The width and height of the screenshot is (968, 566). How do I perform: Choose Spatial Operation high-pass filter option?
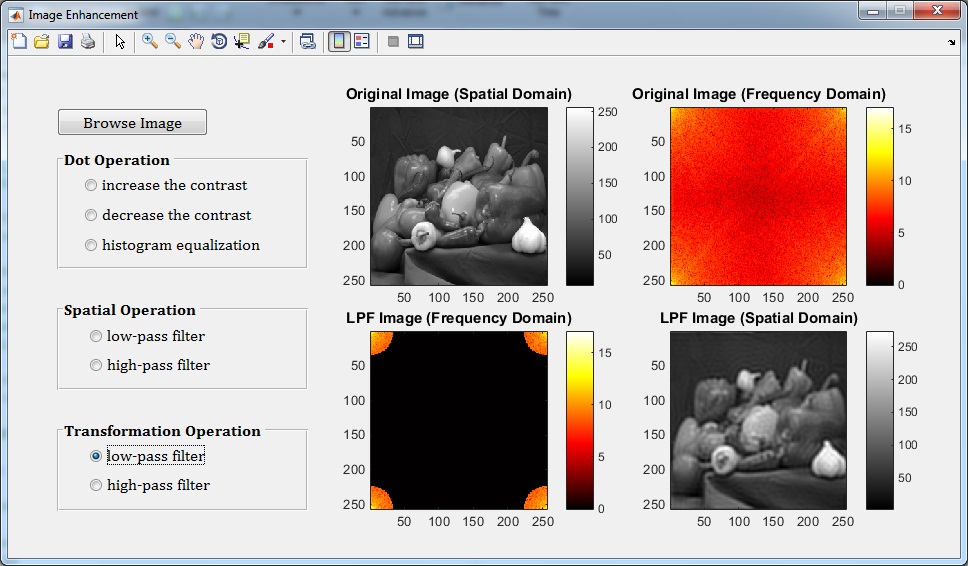click(x=97, y=365)
